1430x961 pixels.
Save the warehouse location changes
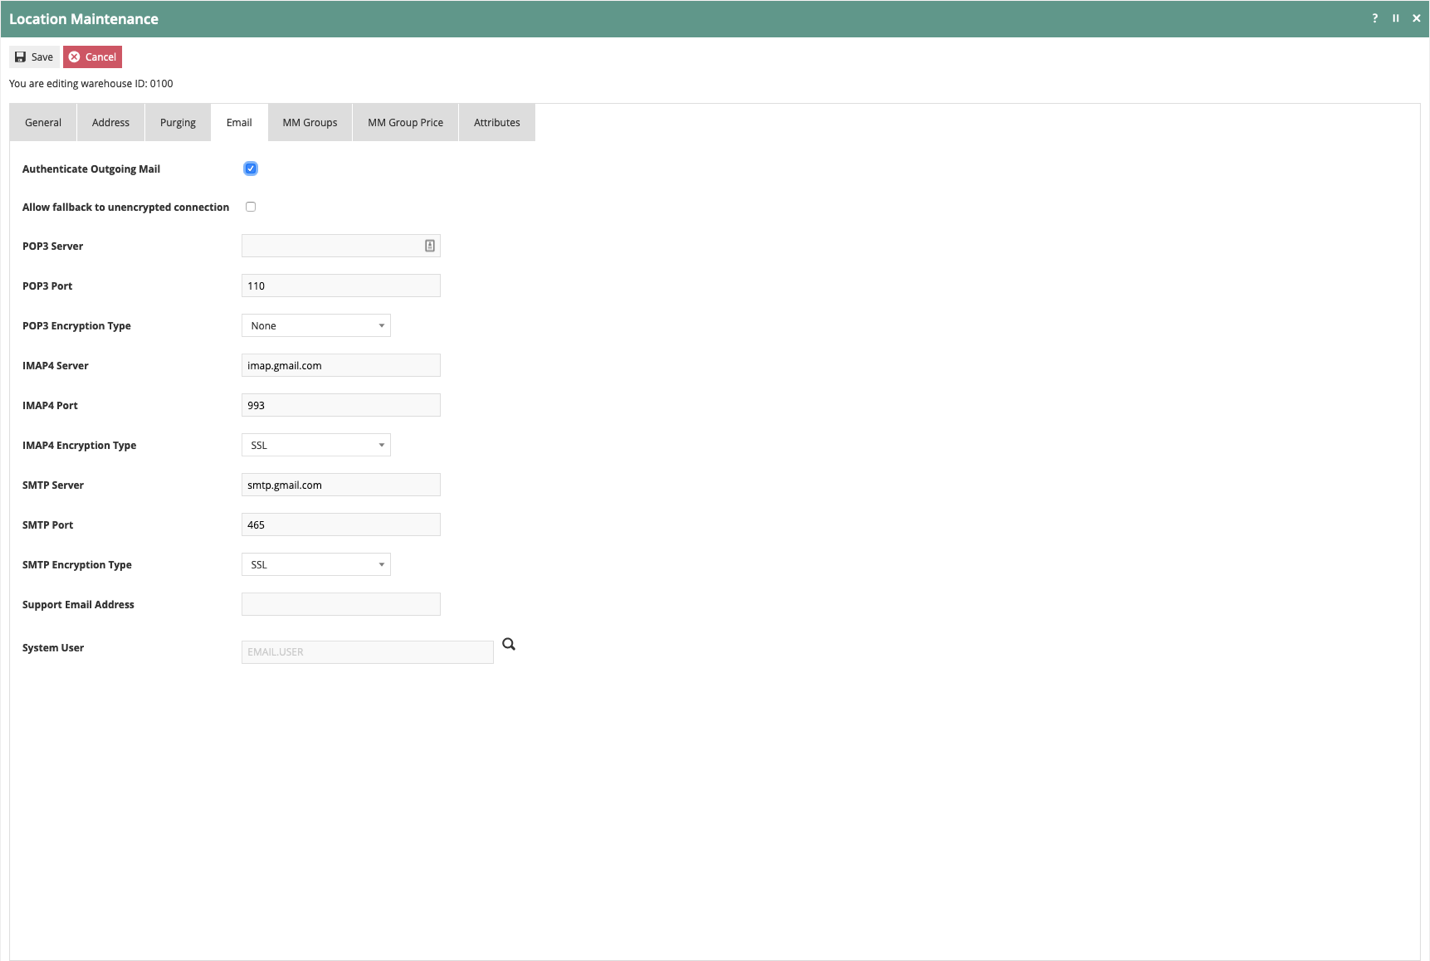pyautogui.click(x=34, y=57)
